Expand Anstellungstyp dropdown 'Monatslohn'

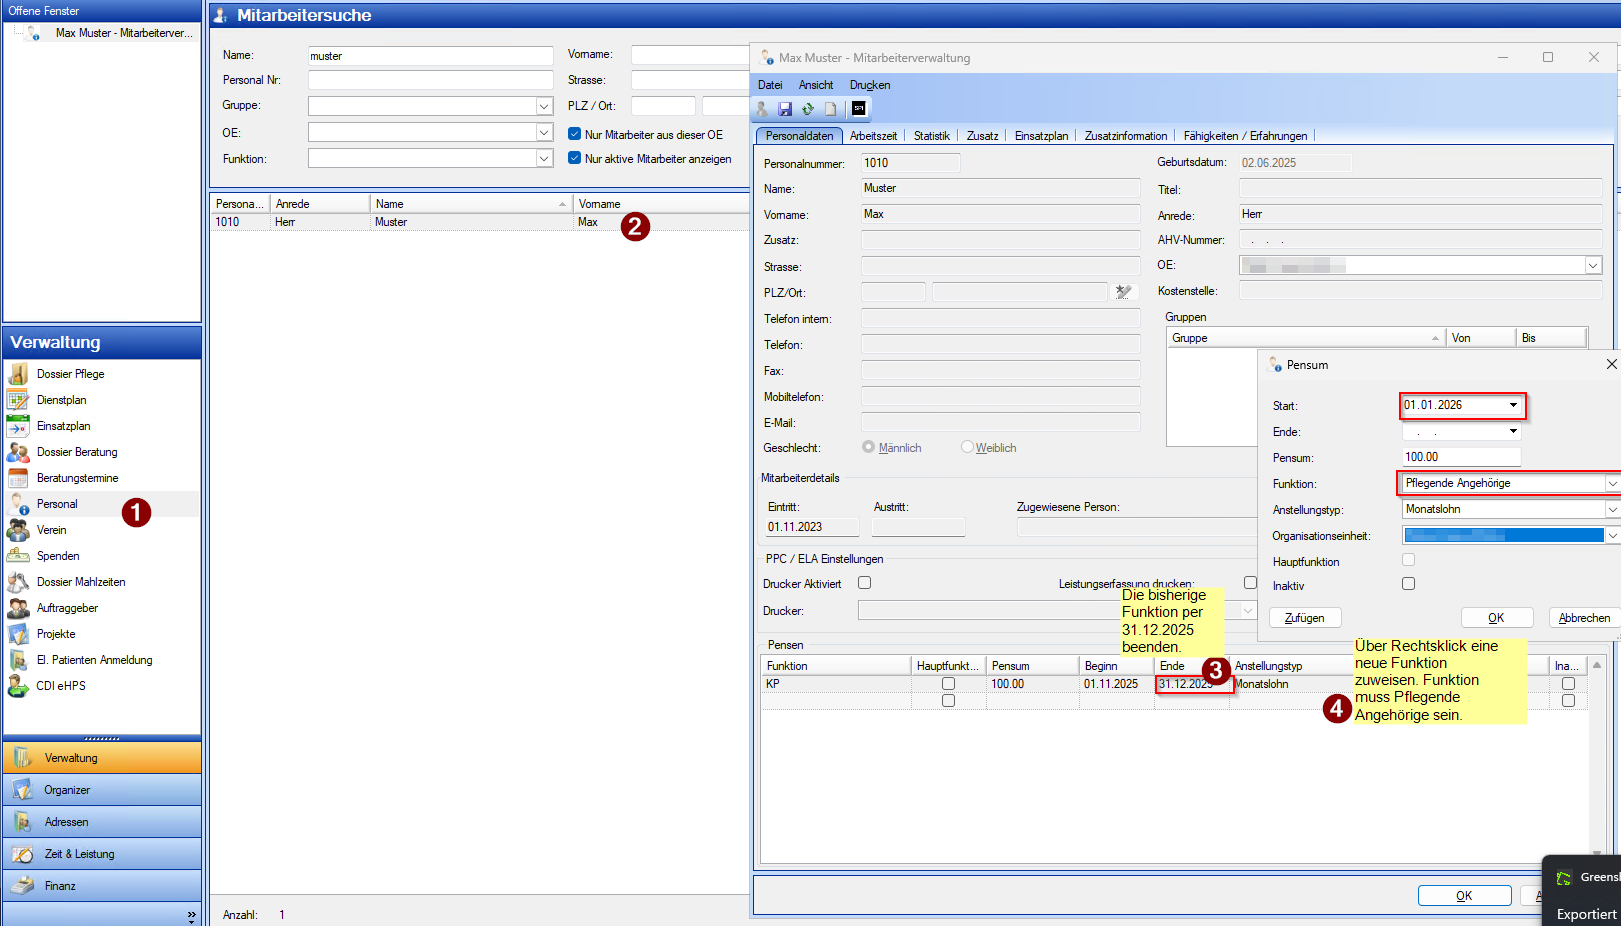pos(1612,509)
